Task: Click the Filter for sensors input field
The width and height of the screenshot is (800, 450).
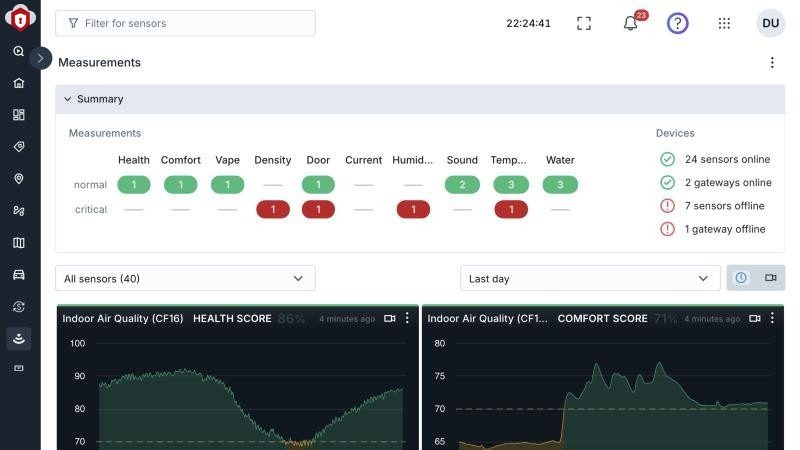Action: click(185, 23)
